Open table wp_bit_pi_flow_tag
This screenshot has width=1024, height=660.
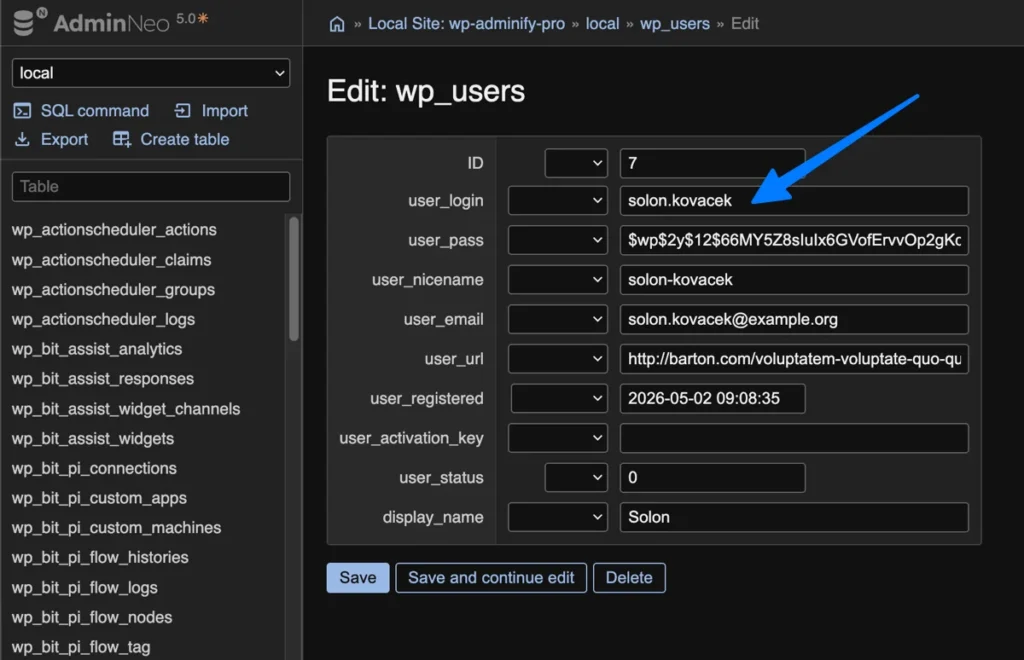(81, 648)
